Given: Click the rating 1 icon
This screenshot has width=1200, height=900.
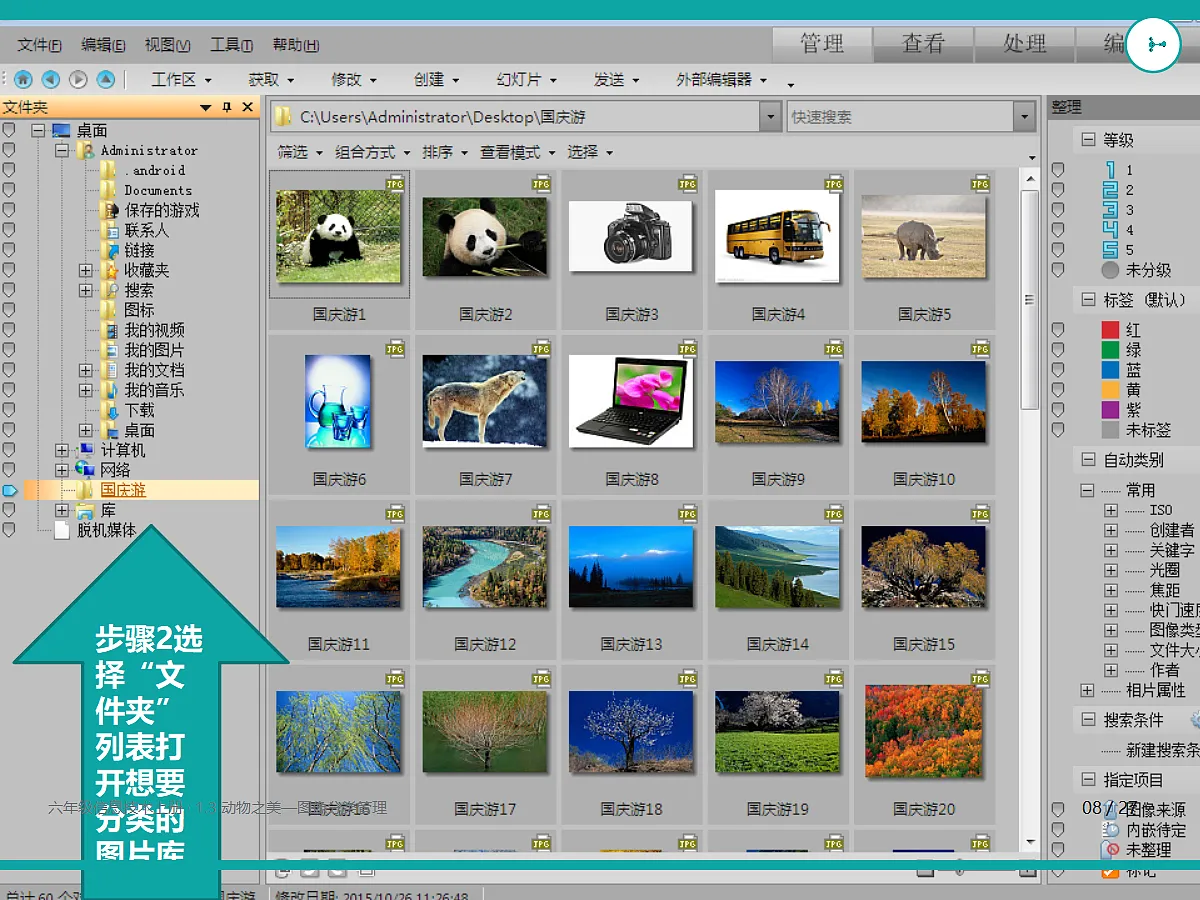Looking at the screenshot, I should pyautogui.click(x=1110, y=170).
